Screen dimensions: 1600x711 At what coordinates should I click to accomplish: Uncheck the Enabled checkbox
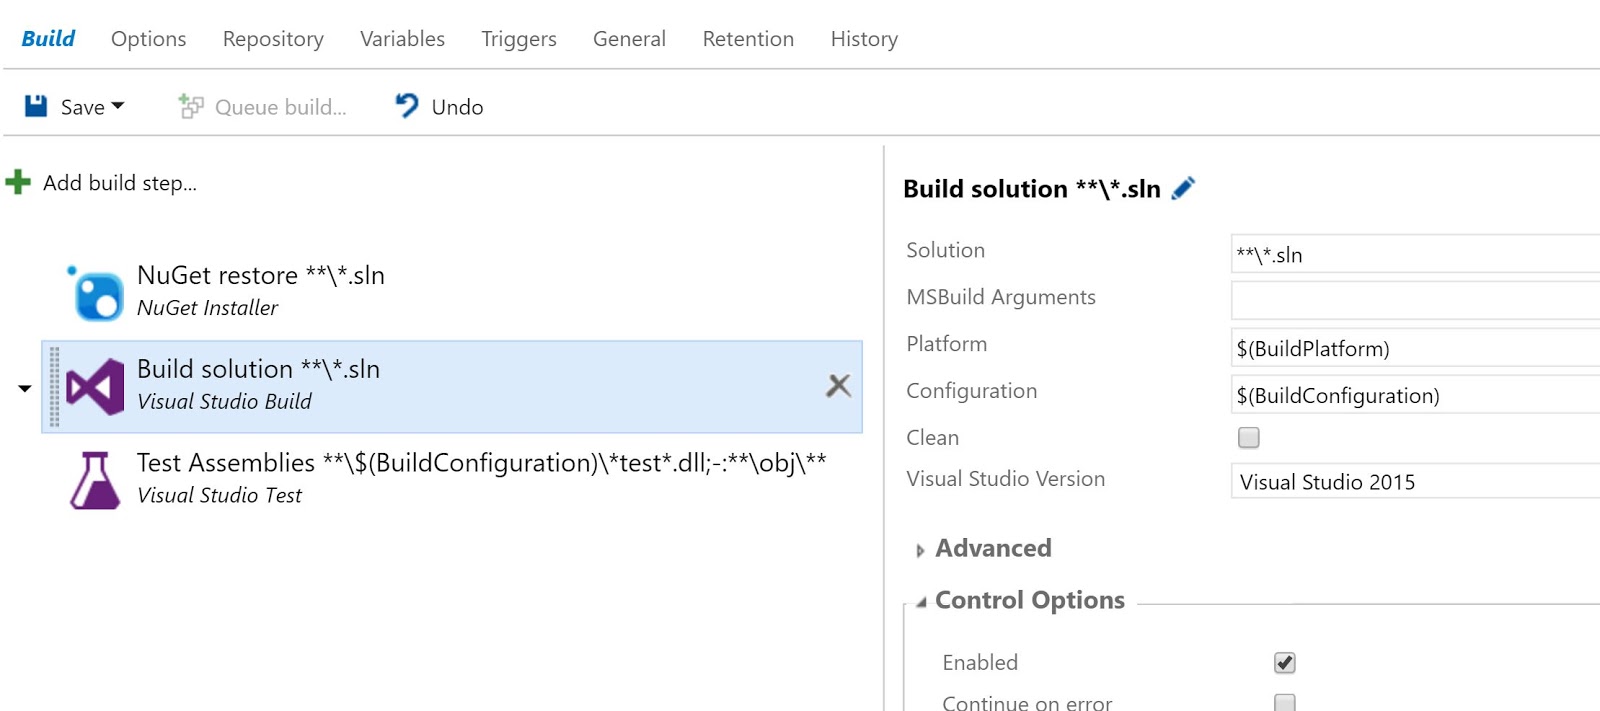[1285, 662]
